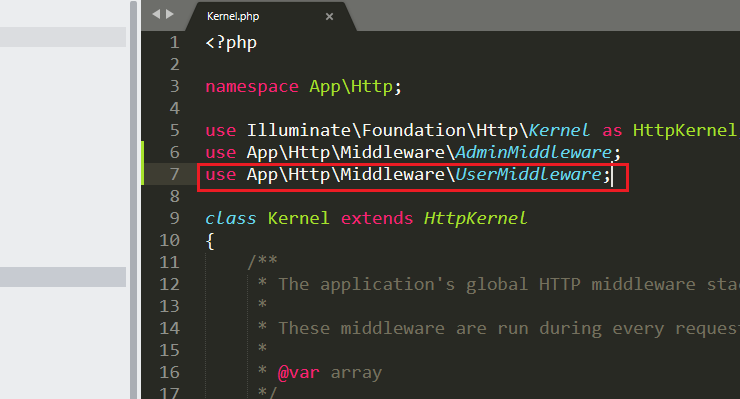Place cursor on the <?php opening tag

(231, 43)
